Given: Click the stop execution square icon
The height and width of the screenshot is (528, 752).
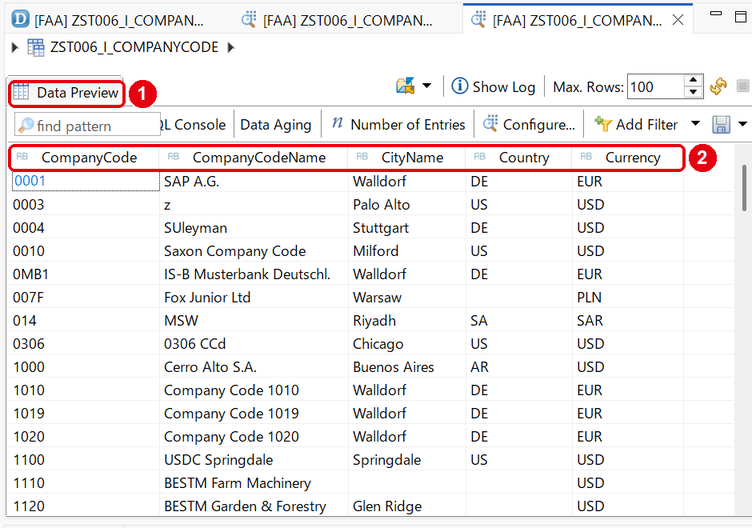Looking at the screenshot, I should [x=743, y=86].
